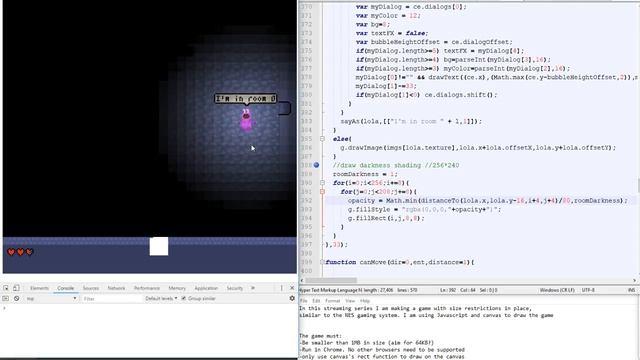Image resolution: width=640 pixels, height=360 pixels.
Task: Close the DevTools panel
Action: coord(292,288)
